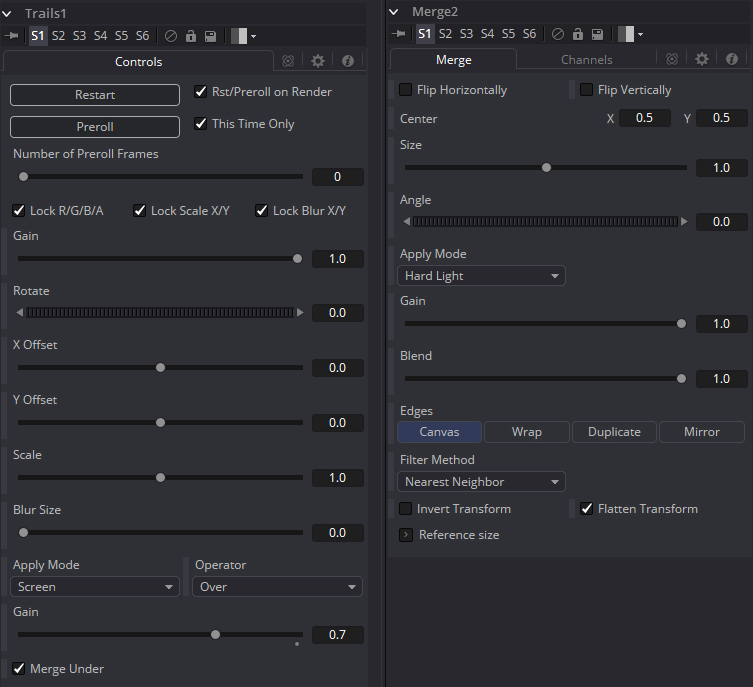Screen dimensions: 753x687
Task: Open Trails1 Apply Mode dropdown (Screen)
Action: [x=95, y=587]
